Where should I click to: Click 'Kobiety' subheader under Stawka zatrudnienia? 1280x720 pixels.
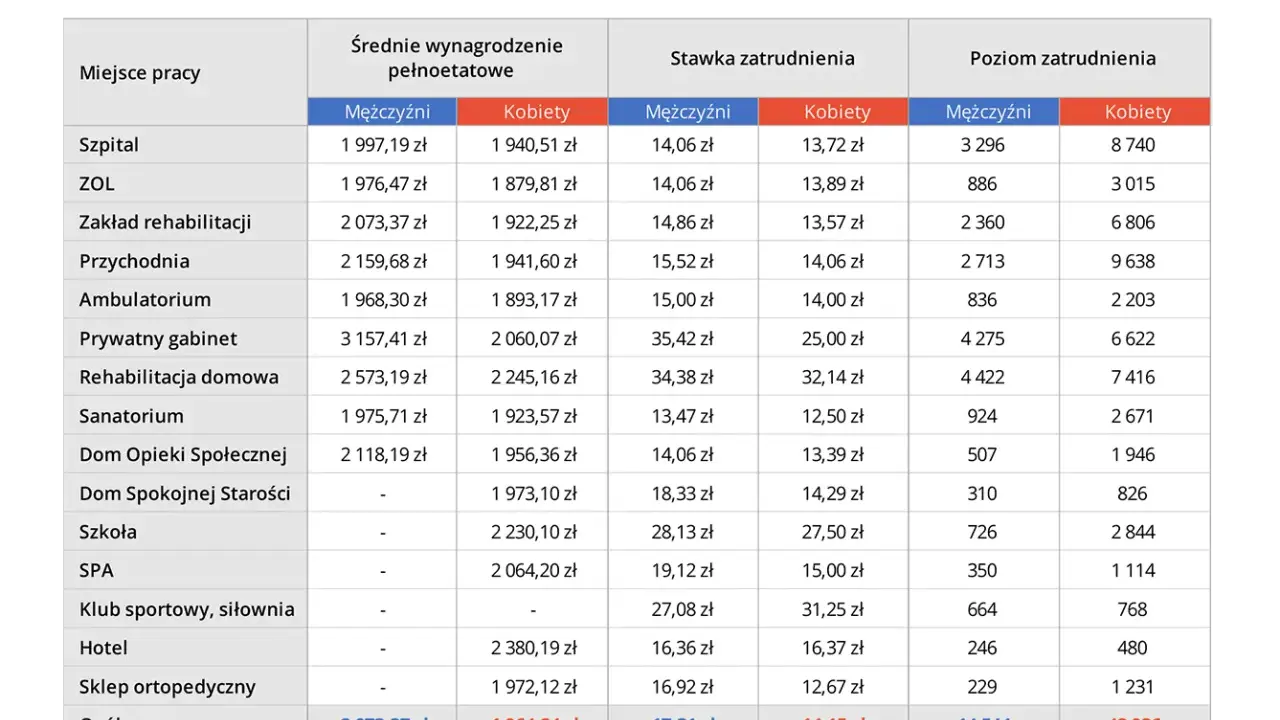pos(834,112)
